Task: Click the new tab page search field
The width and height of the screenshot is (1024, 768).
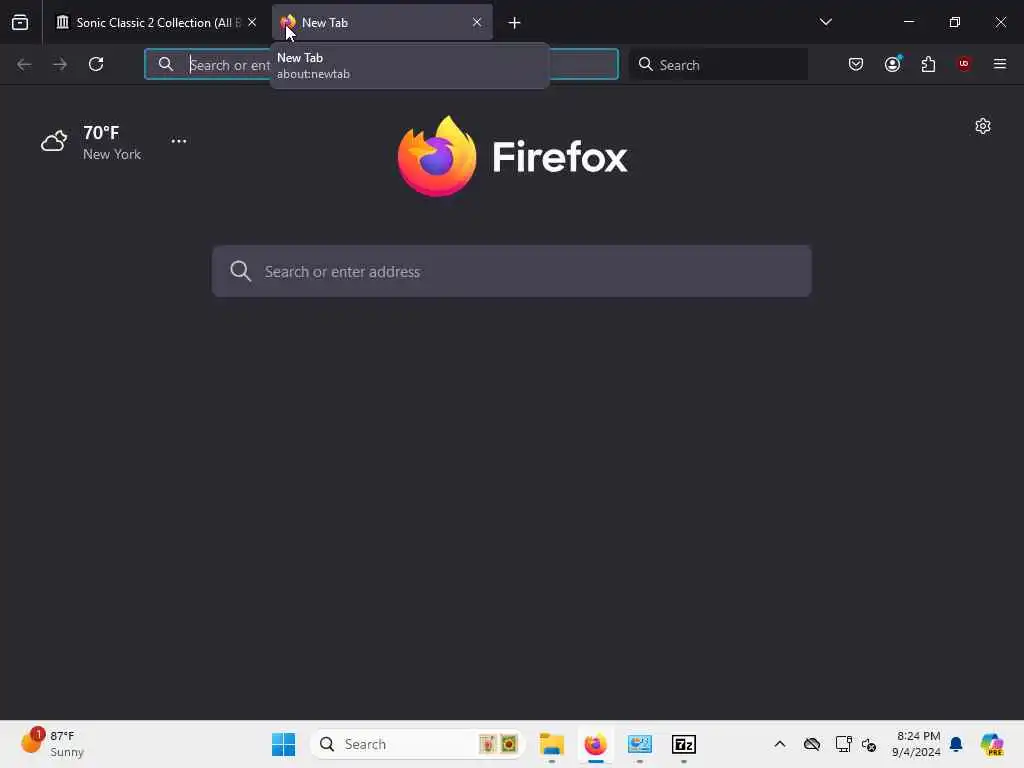Action: click(512, 271)
